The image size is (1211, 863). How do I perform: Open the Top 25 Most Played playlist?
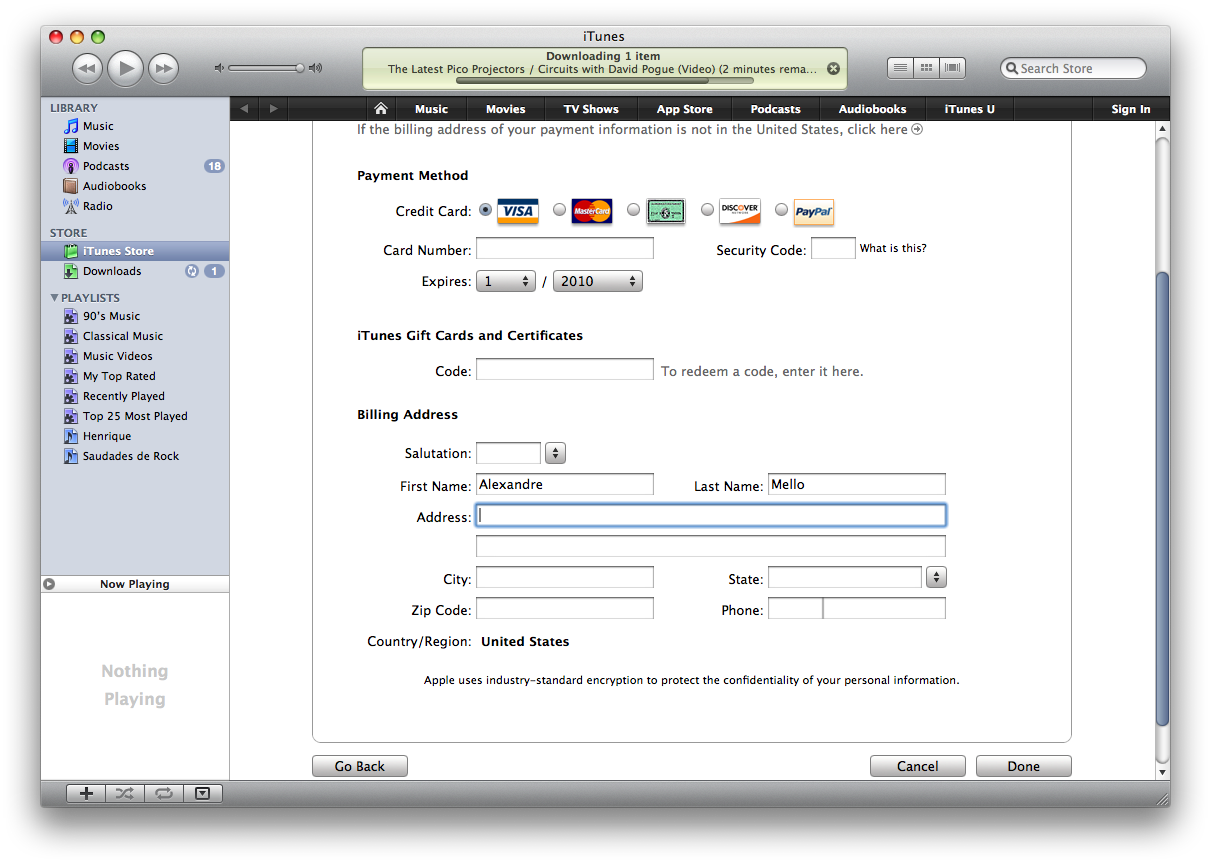[x=135, y=416]
